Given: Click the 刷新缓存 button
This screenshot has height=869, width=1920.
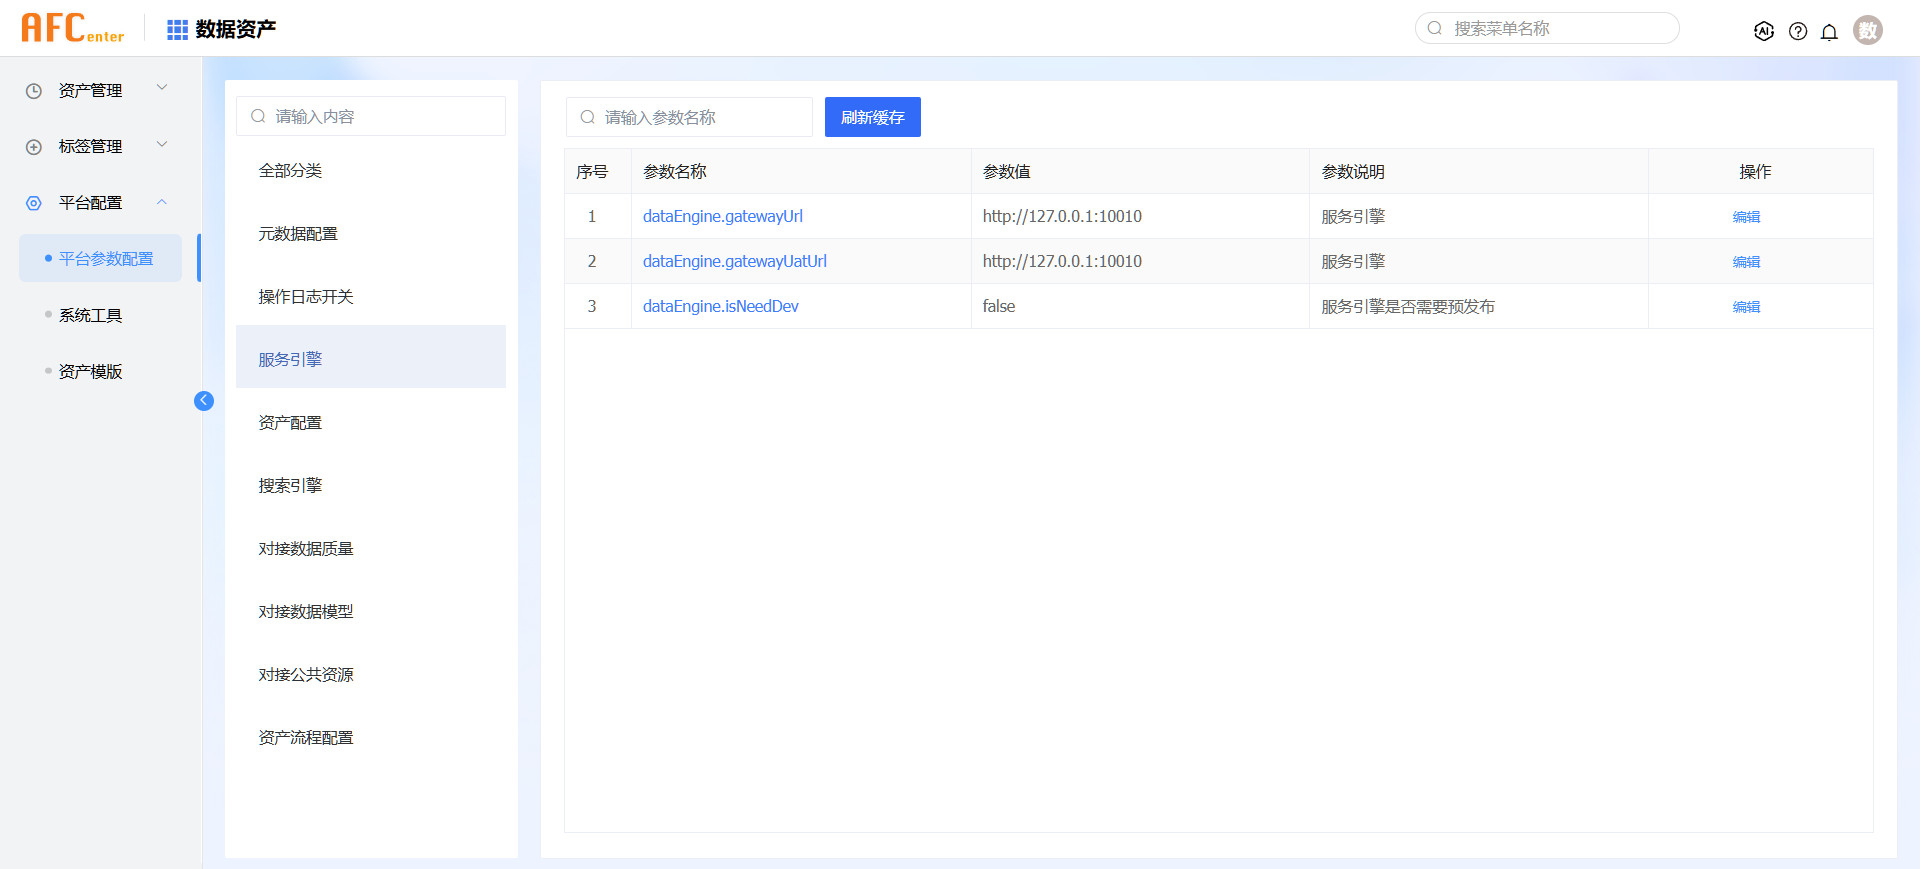Looking at the screenshot, I should 872,117.
